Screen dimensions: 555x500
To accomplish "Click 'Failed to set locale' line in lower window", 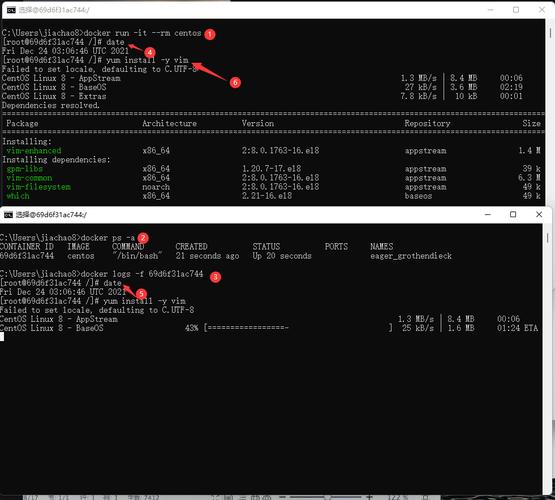I will [x=97, y=310].
